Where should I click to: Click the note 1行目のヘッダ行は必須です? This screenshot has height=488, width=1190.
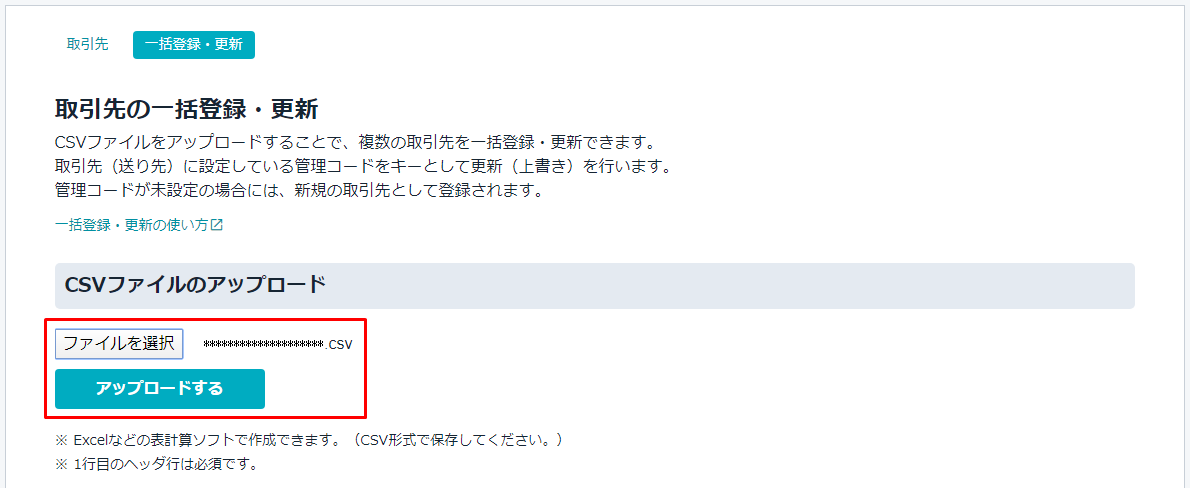point(156,464)
